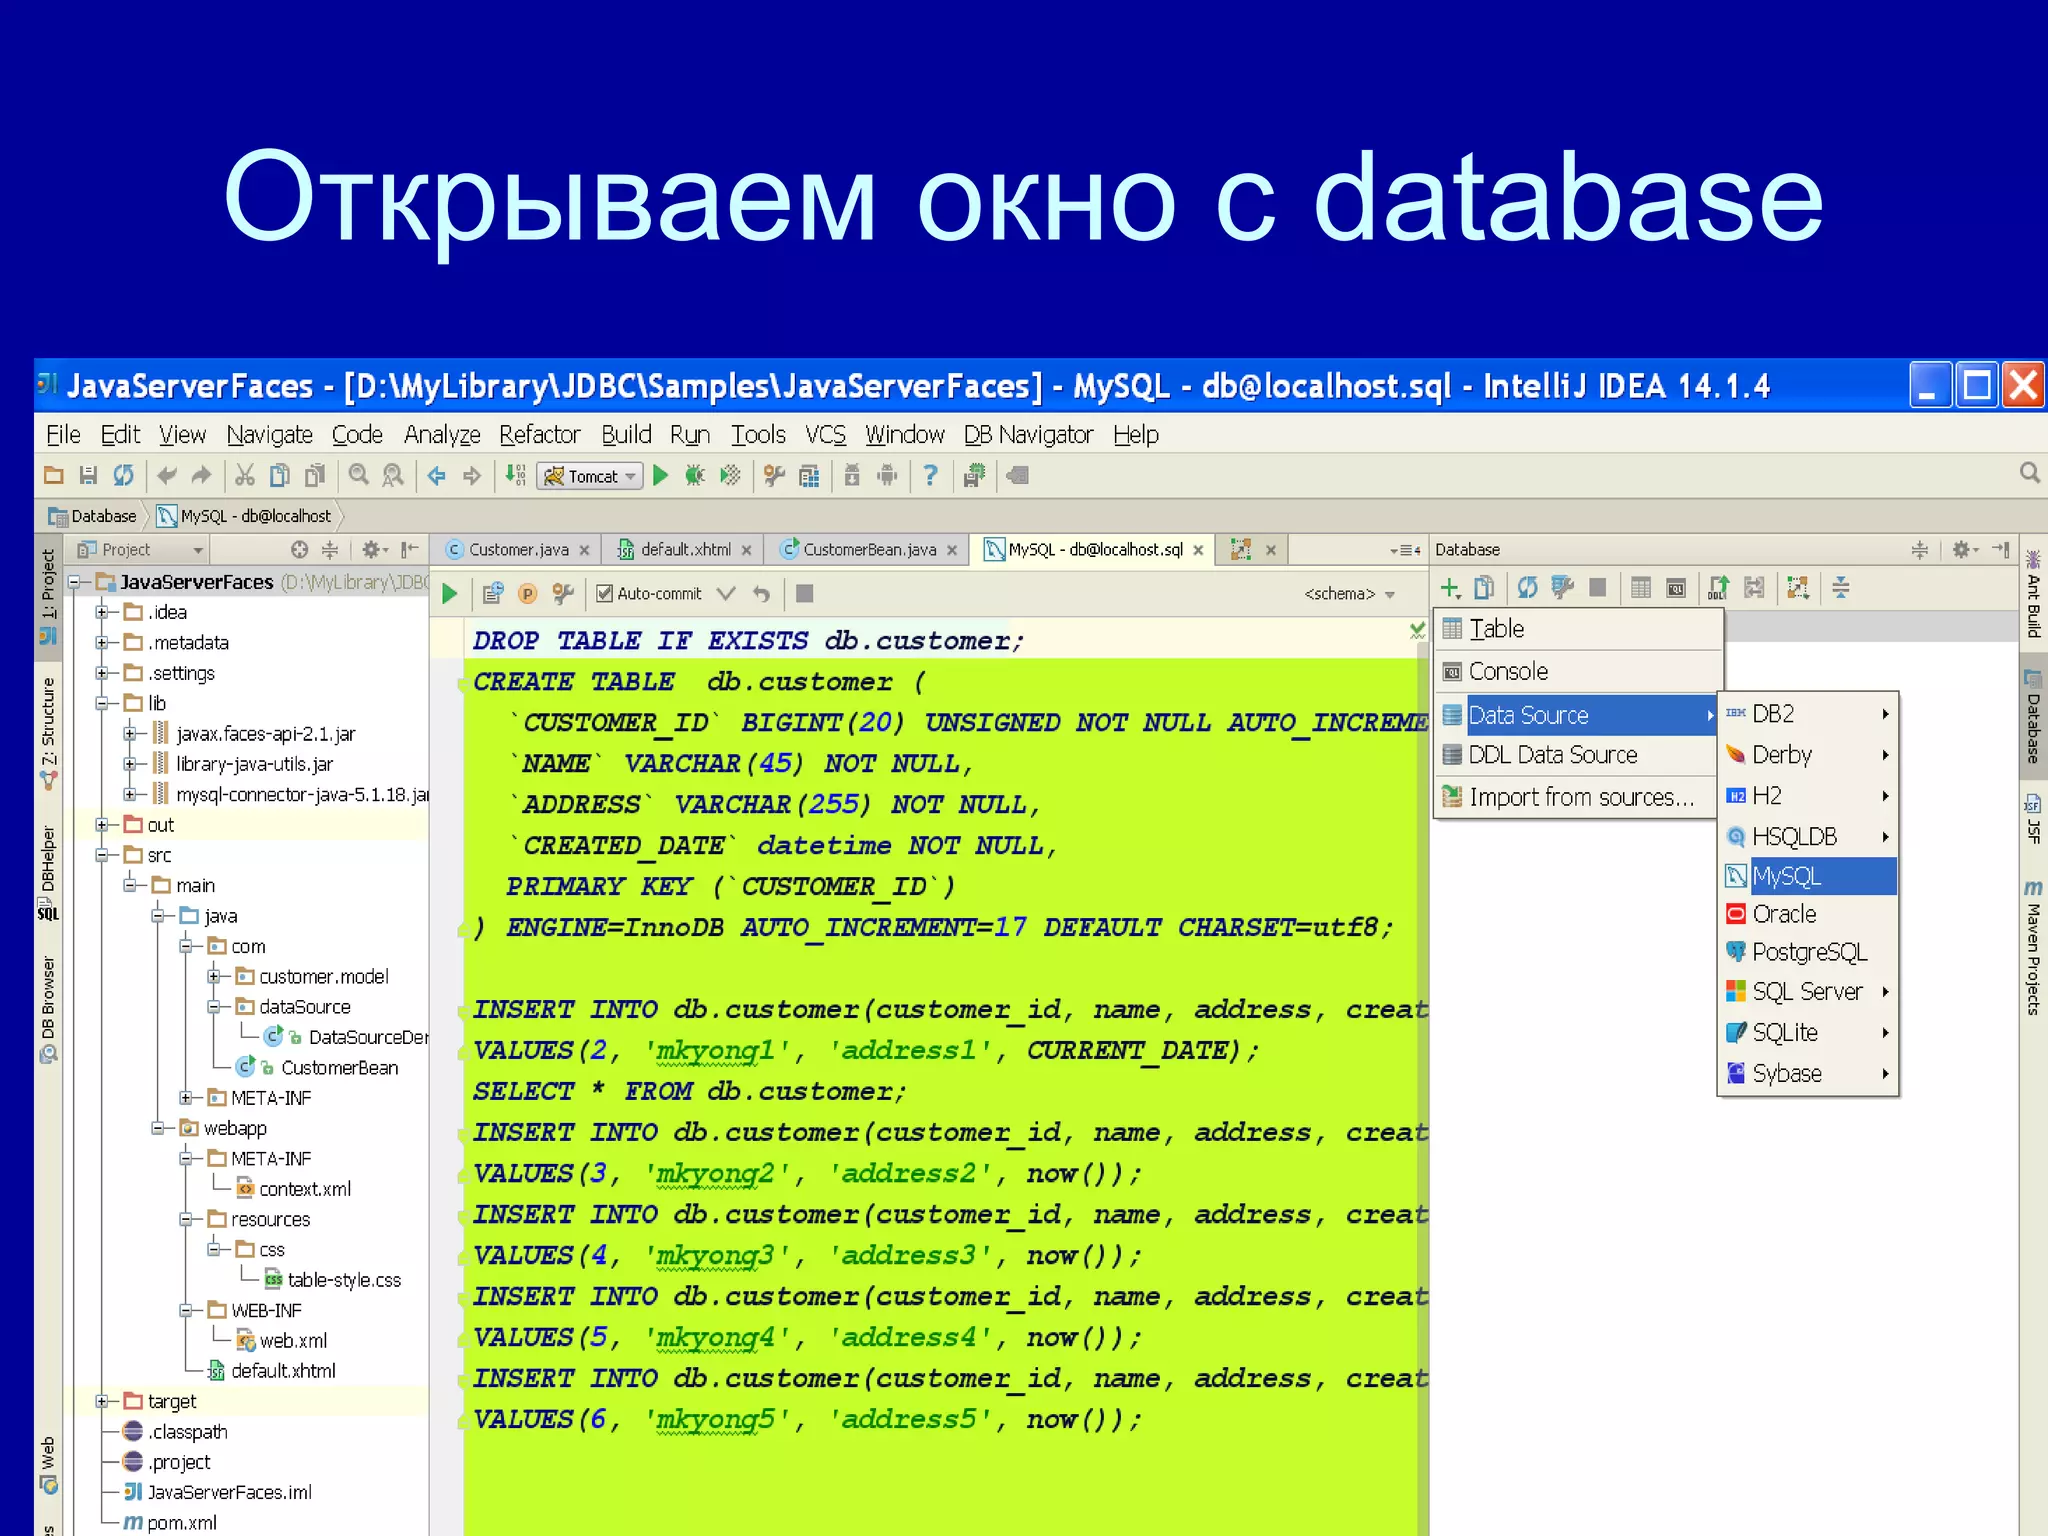Click the Debug bug icon in main toolbar
This screenshot has height=1536, width=2048.
tap(694, 476)
